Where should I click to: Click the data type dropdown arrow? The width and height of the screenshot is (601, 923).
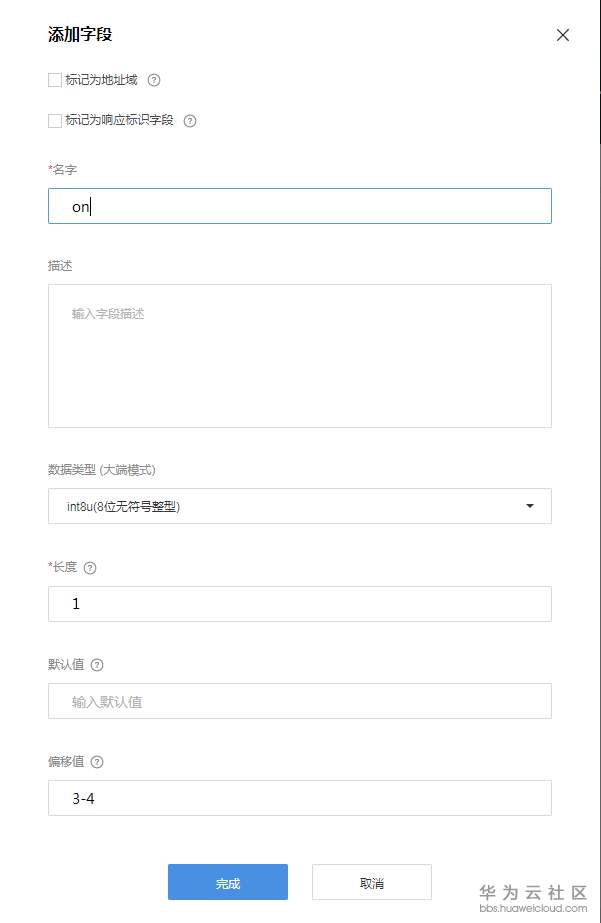click(530, 506)
